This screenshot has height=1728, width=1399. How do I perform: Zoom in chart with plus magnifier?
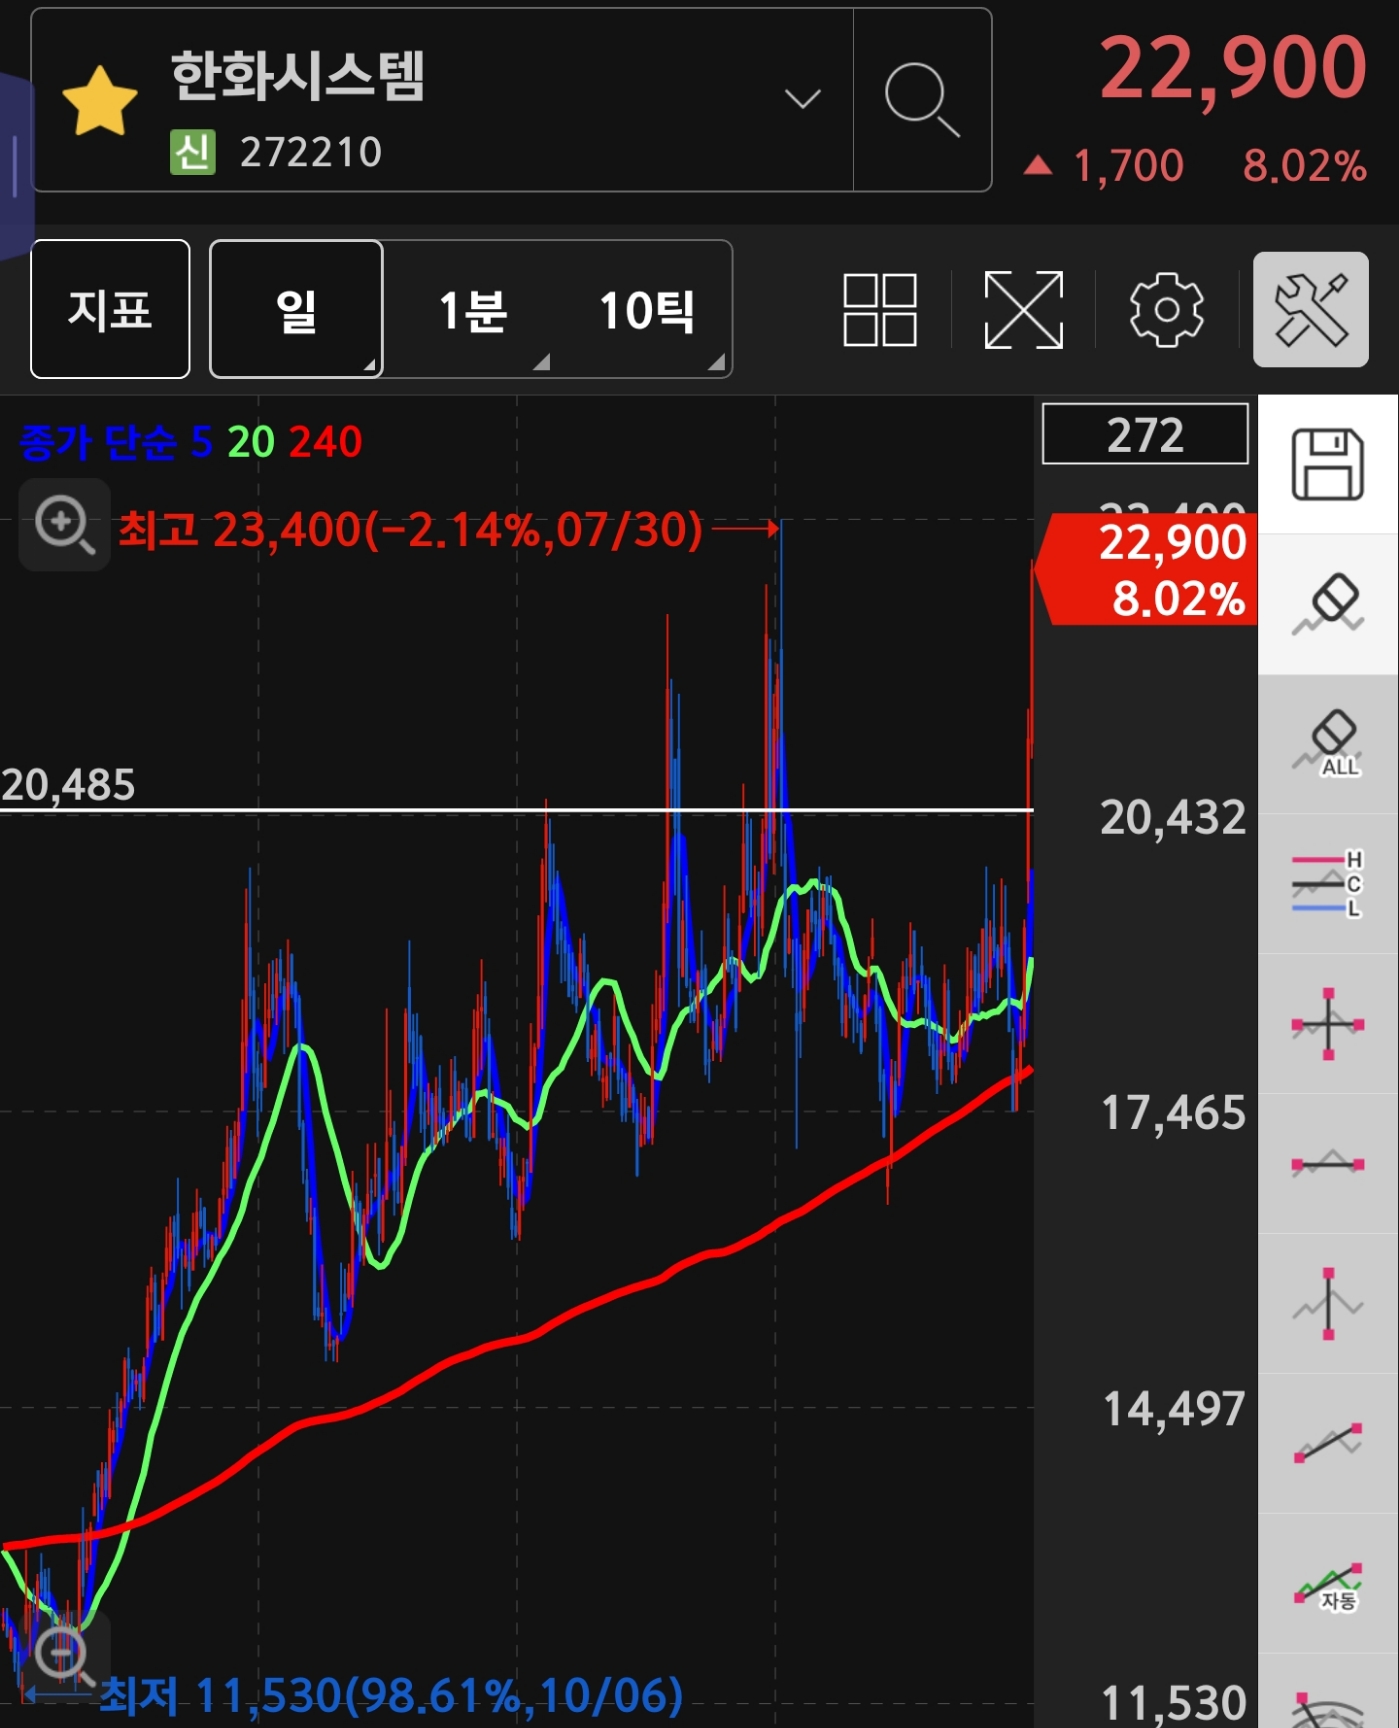coord(65,525)
